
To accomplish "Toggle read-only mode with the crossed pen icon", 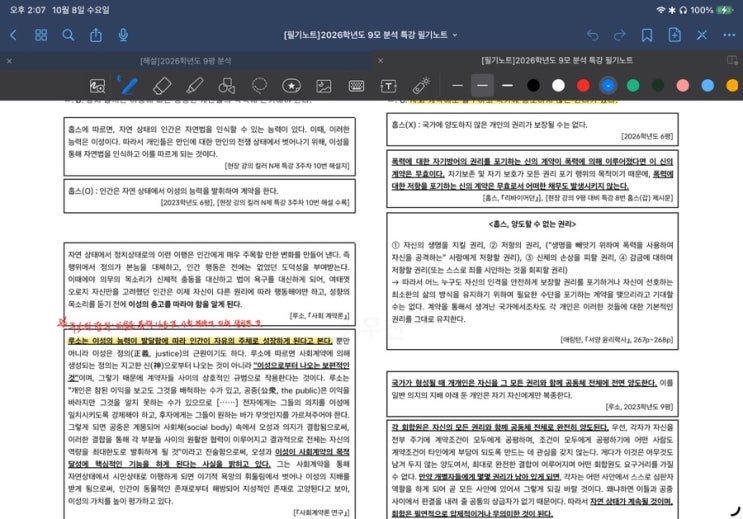I will [702, 35].
